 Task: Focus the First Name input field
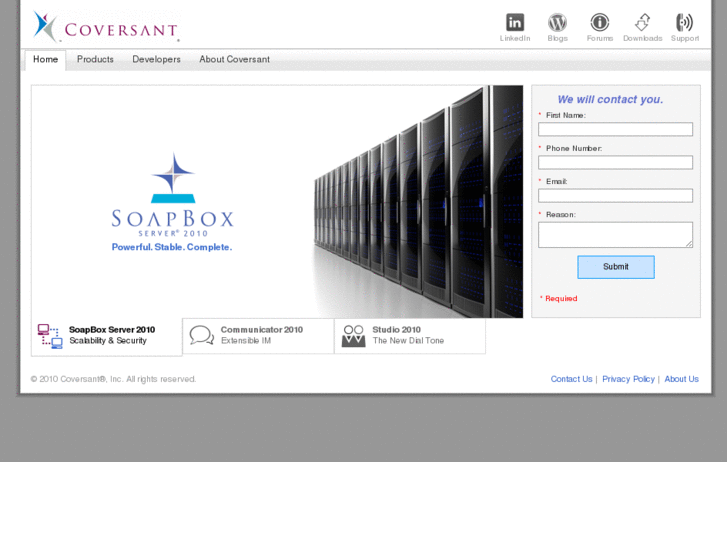pyautogui.click(x=615, y=129)
